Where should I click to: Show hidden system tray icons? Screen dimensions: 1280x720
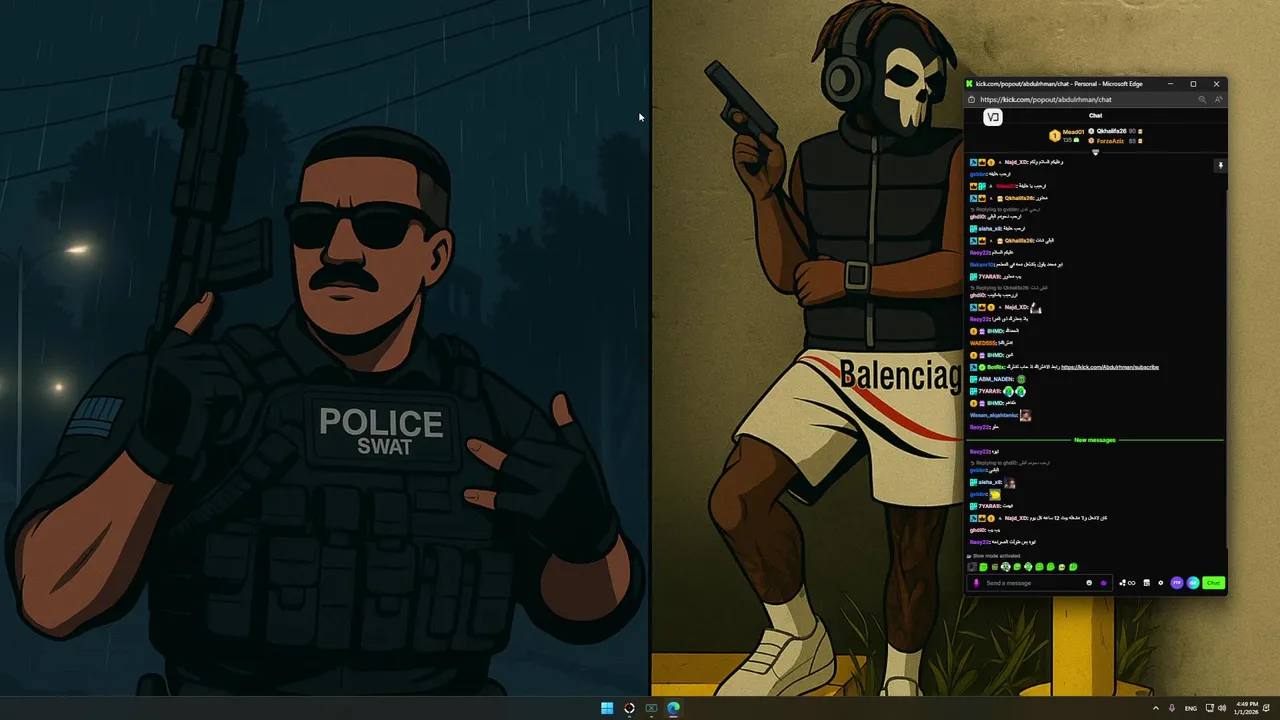pos(1156,708)
